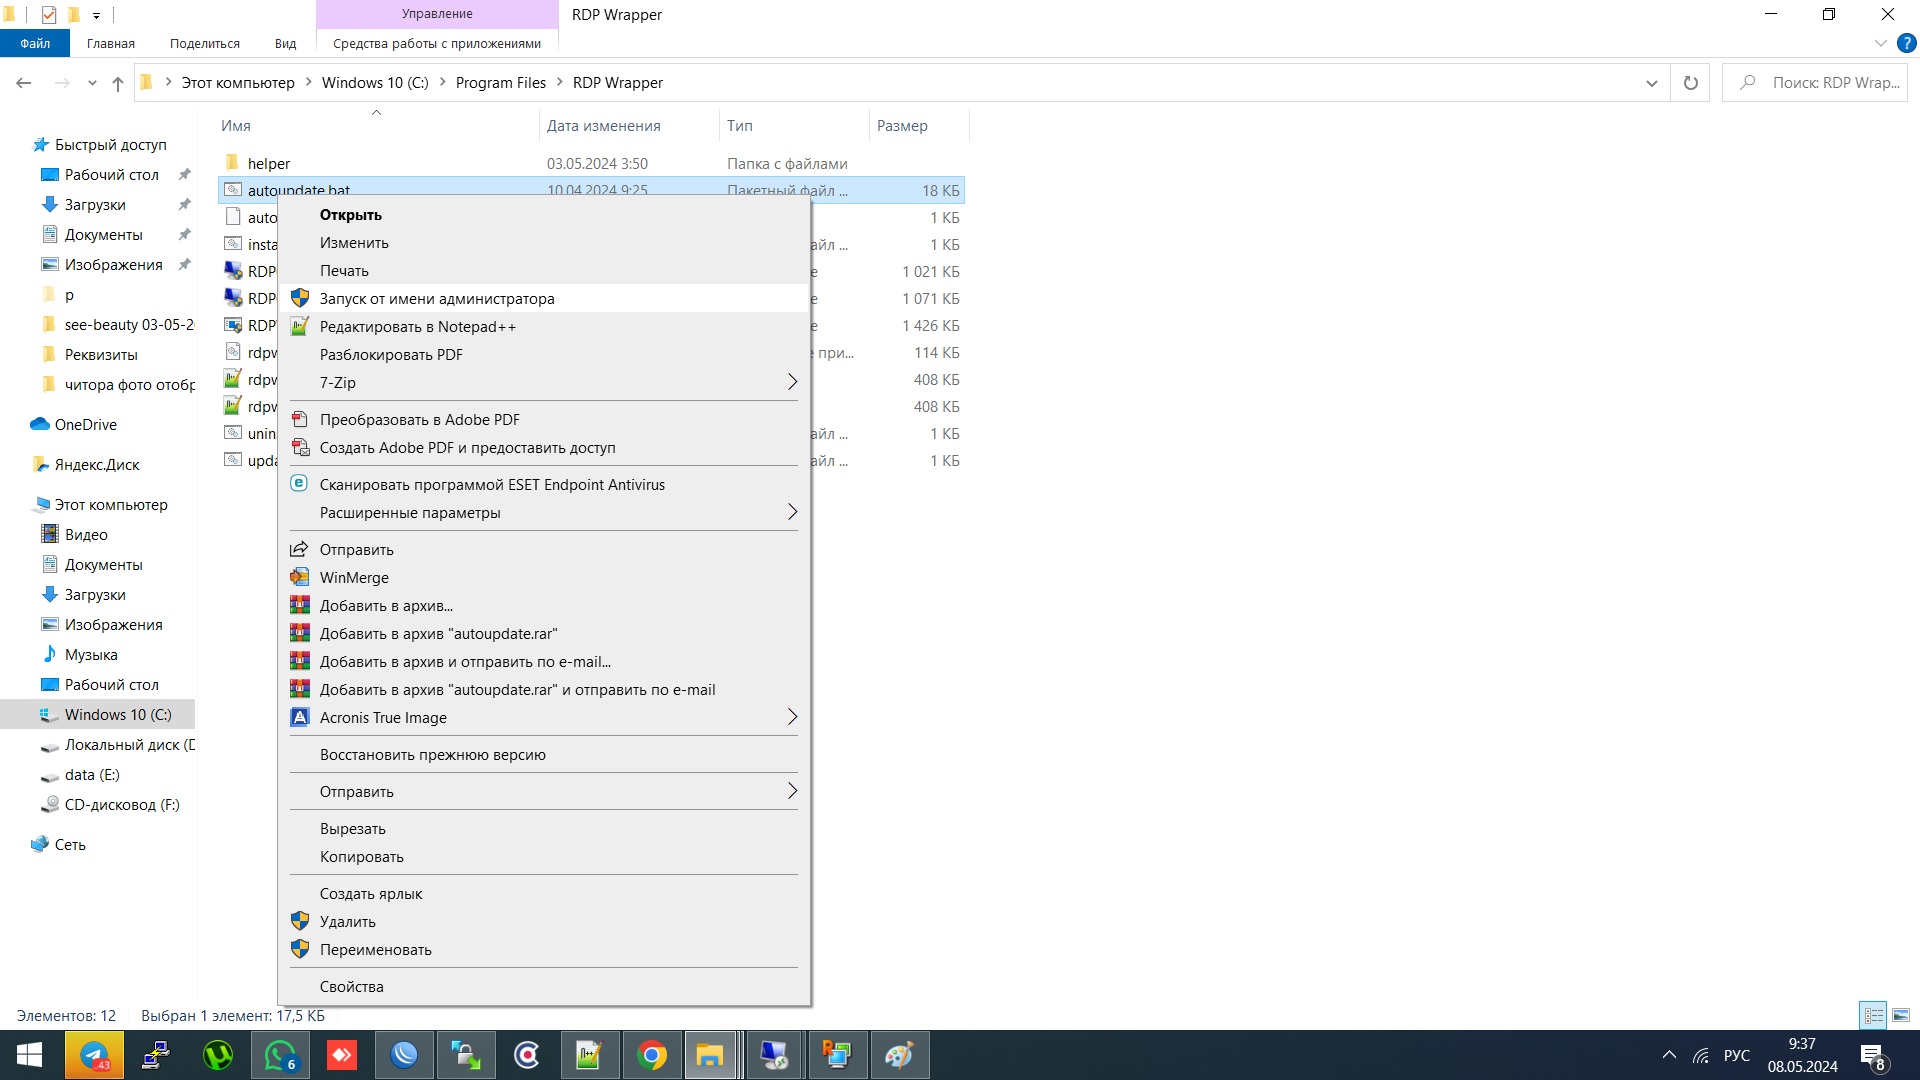The image size is (1920, 1080).
Task: Select Редактировать в Notepad++ menu item
Action: [x=543, y=327]
